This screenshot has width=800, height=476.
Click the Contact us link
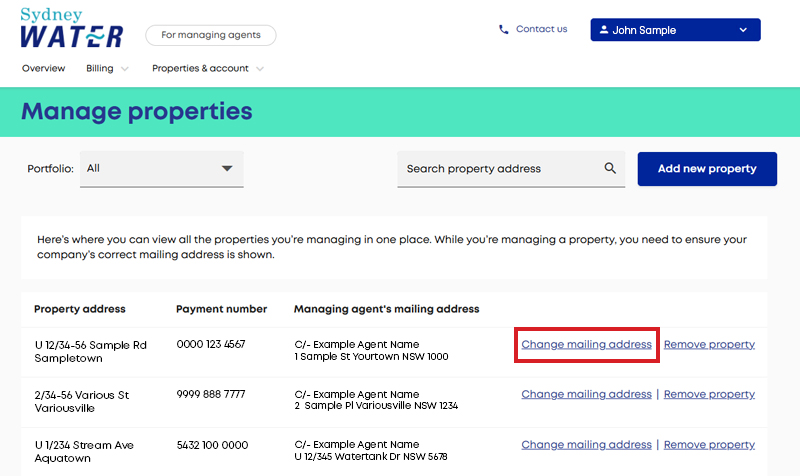coord(541,30)
